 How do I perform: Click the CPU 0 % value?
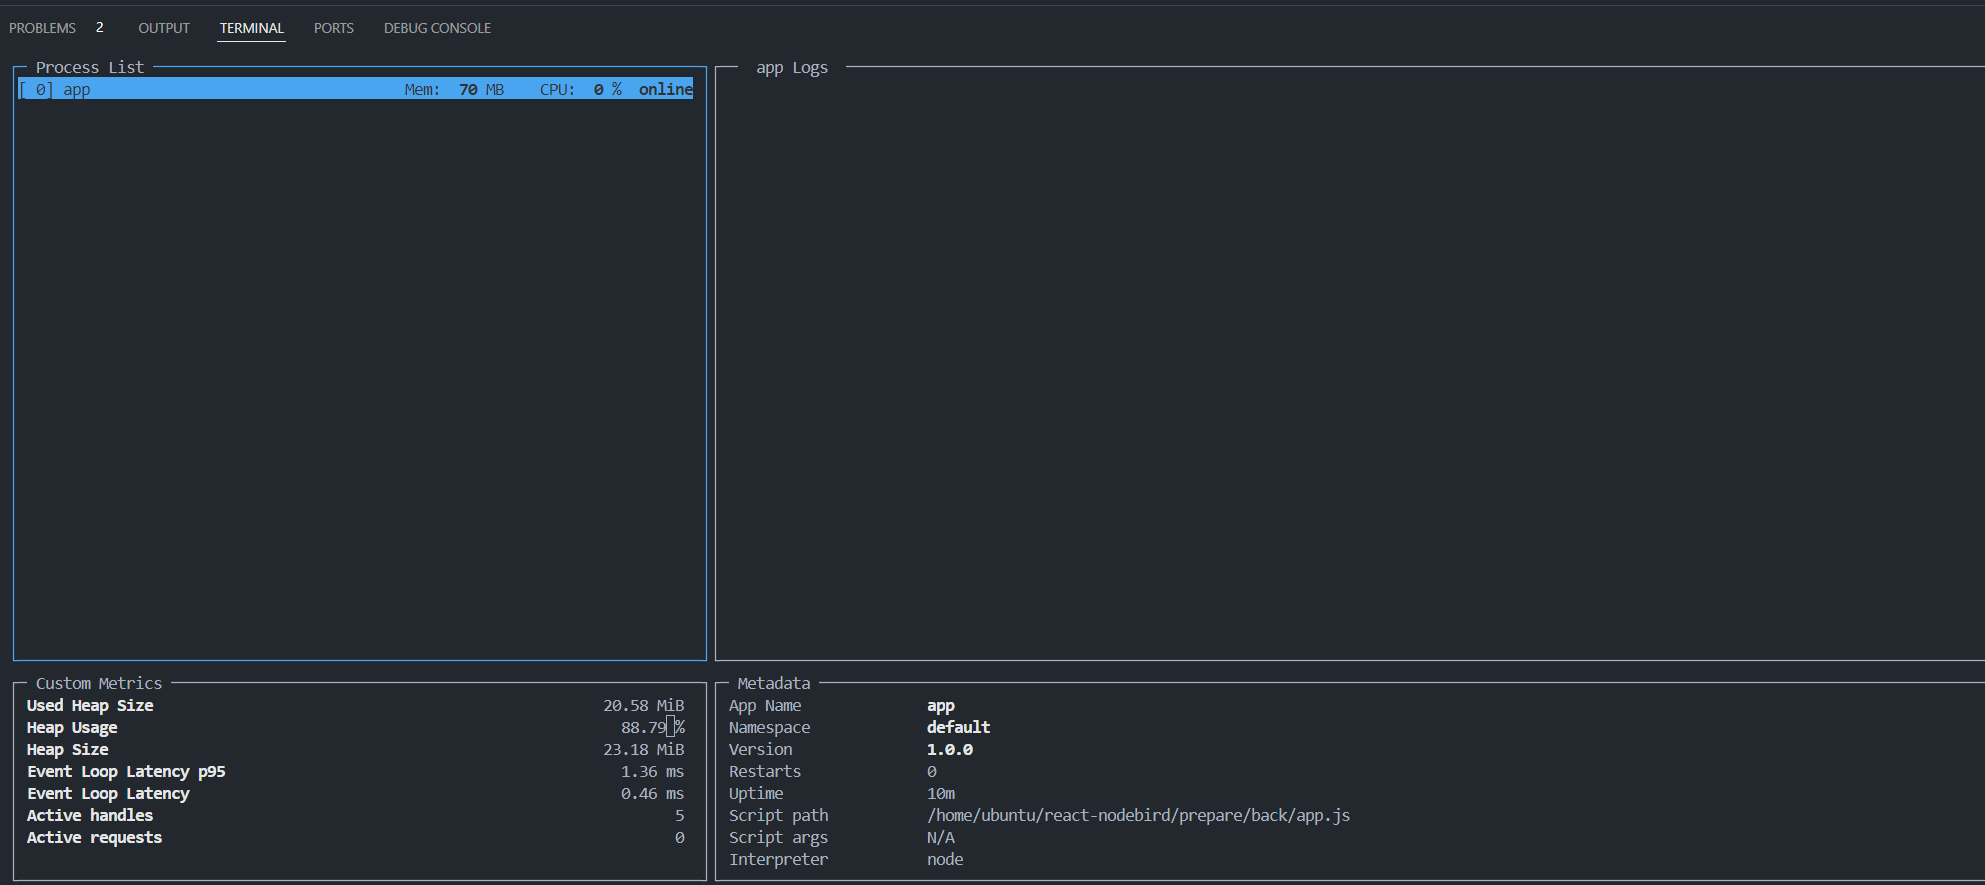581,89
